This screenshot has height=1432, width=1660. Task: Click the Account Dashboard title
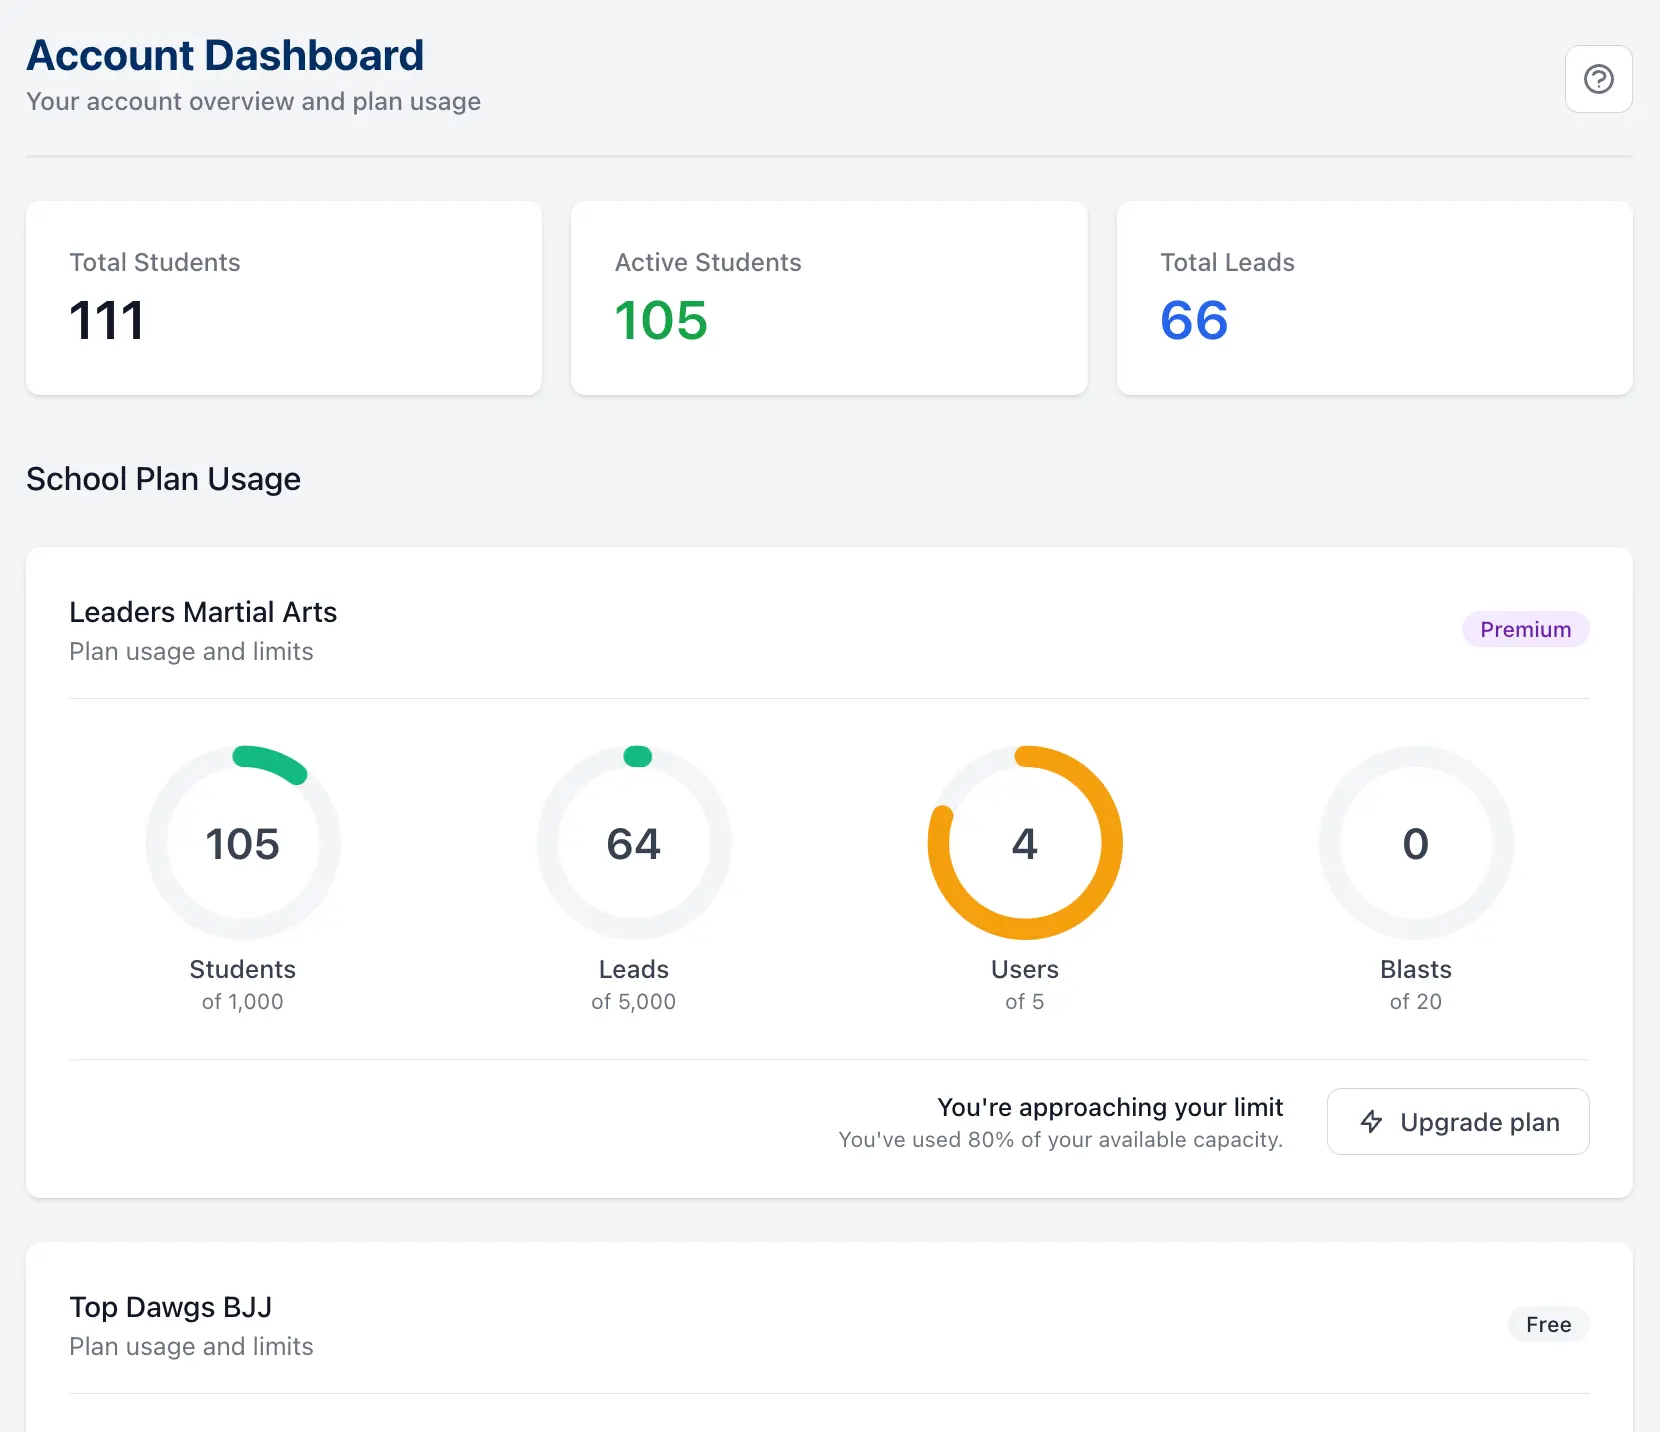(225, 56)
